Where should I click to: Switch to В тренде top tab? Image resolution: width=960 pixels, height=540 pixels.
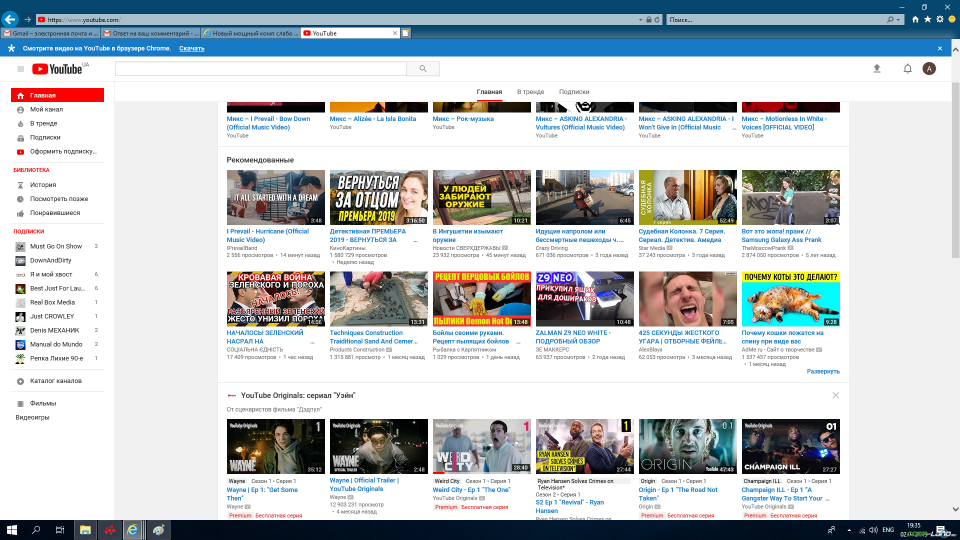(x=530, y=92)
